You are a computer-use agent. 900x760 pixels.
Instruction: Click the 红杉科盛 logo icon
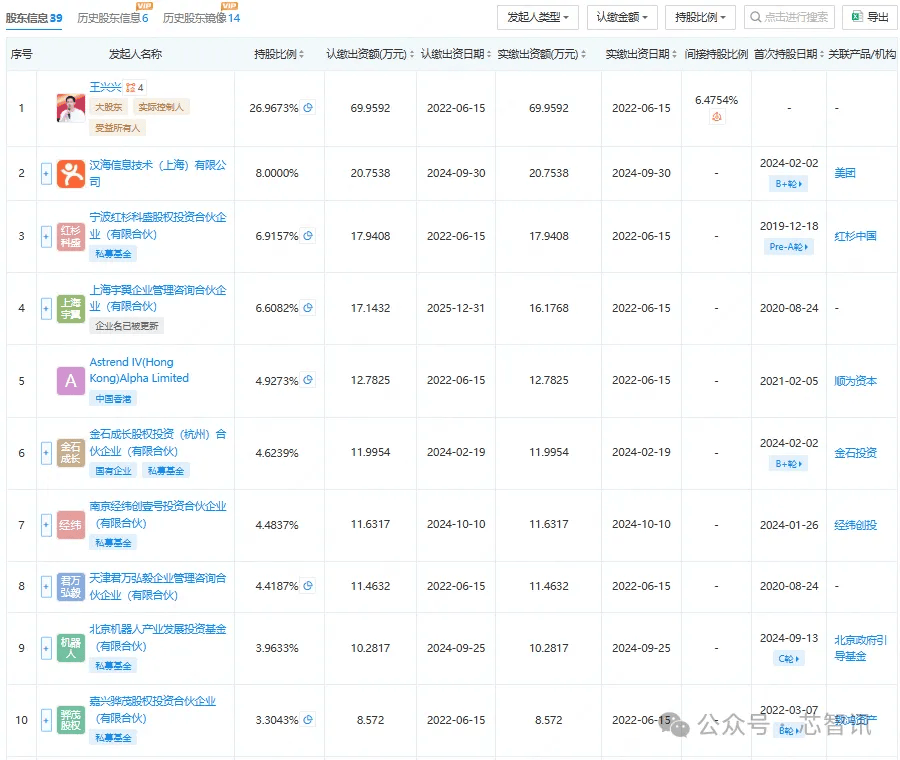pos(71,236)
